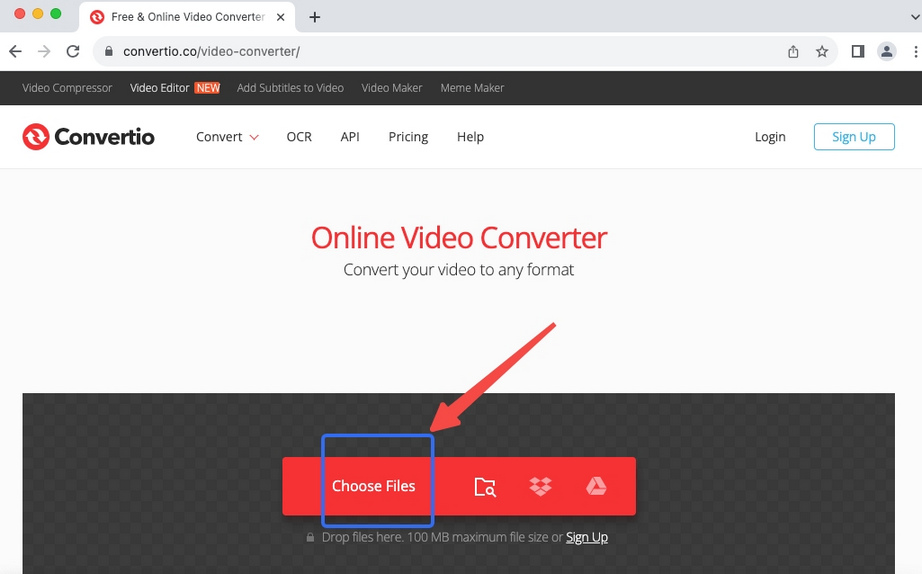
Task: Click the underlined Sign Up link below upload bar
Action: pos(587,537)
